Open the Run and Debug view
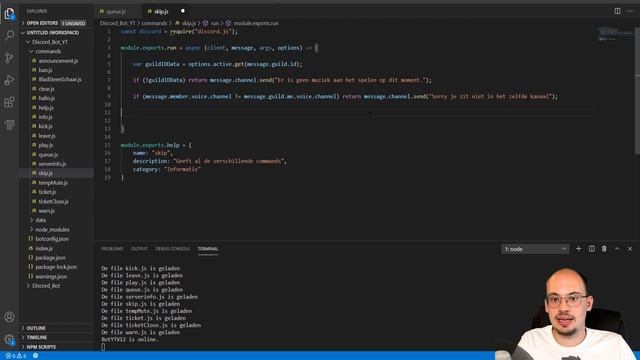640x360 pixels. [x=9, y=80]
